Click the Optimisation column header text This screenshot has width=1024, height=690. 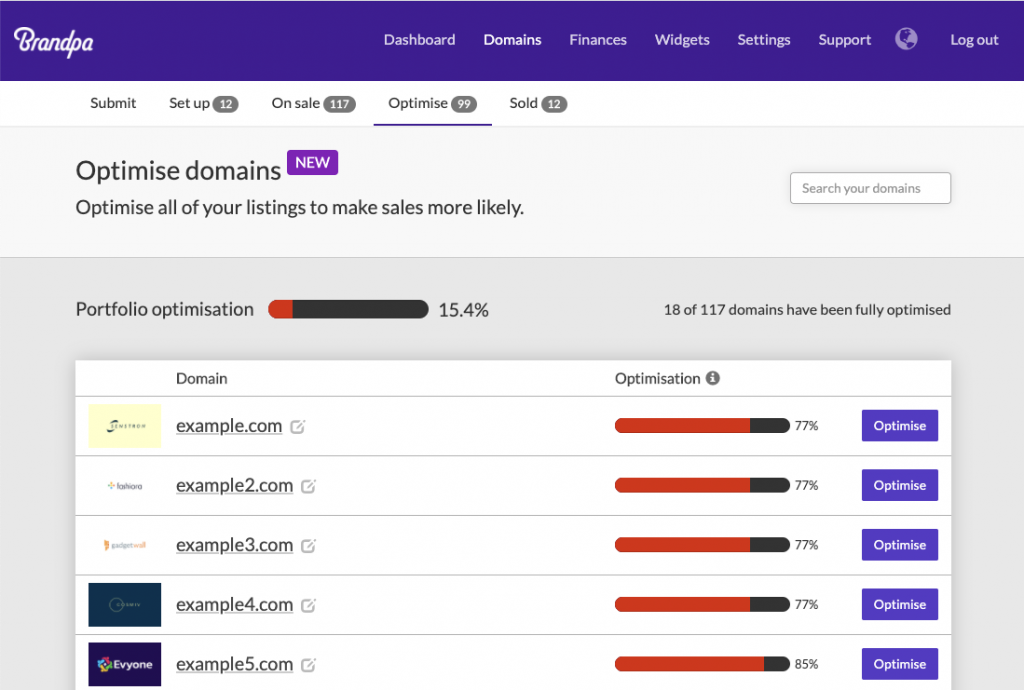pyautogui.click(x=657, y=379)
